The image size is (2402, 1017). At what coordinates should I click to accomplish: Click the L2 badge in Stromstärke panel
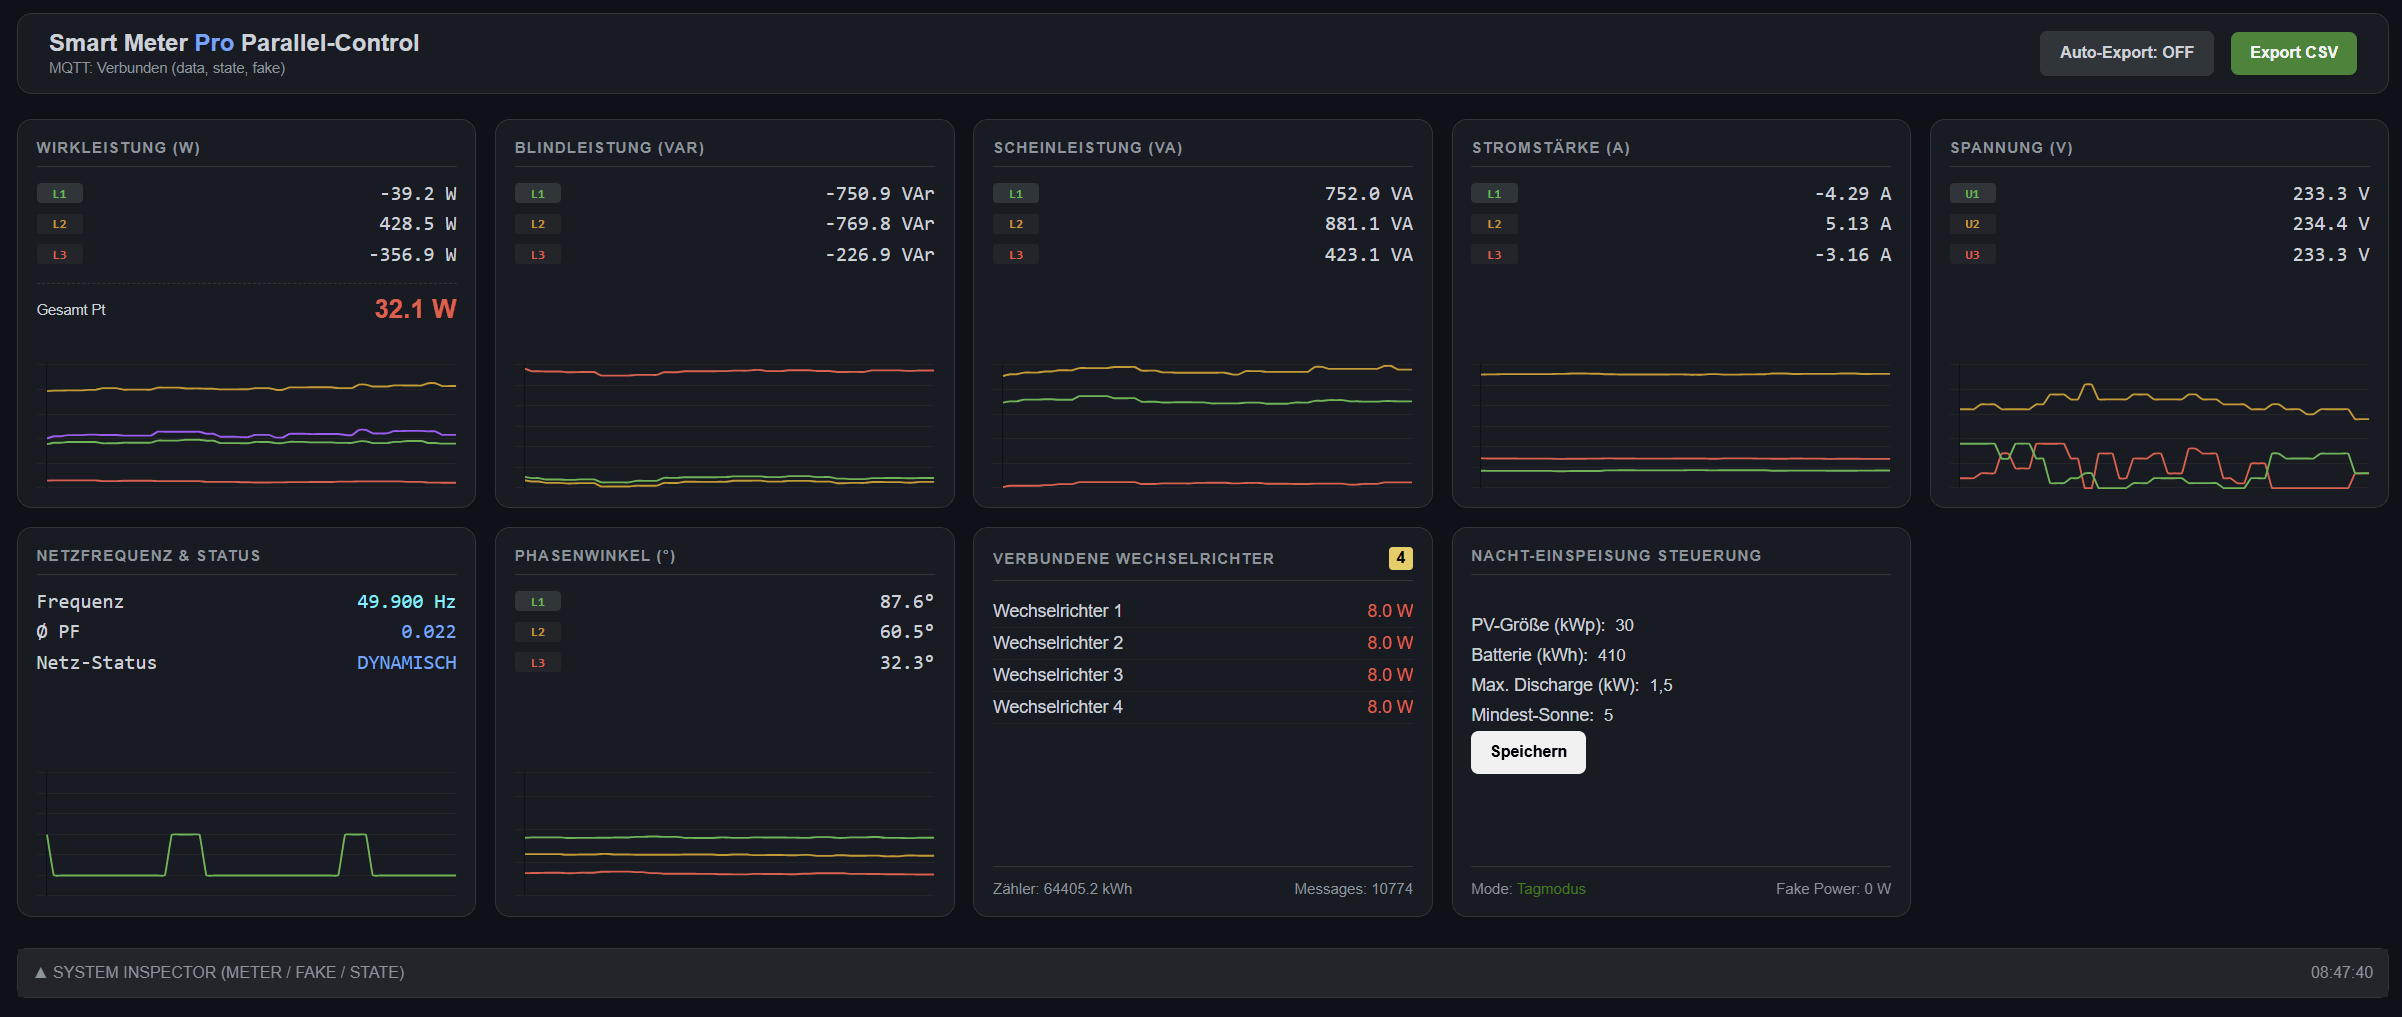(1494, 224)
